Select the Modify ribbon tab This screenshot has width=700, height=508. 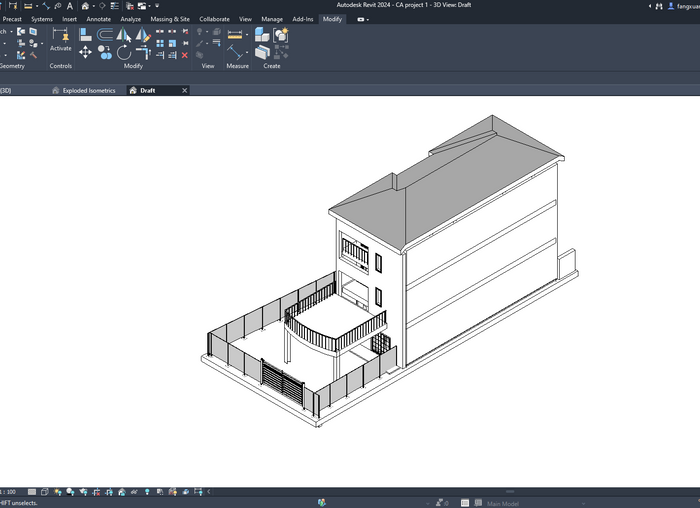coord(332,19)
